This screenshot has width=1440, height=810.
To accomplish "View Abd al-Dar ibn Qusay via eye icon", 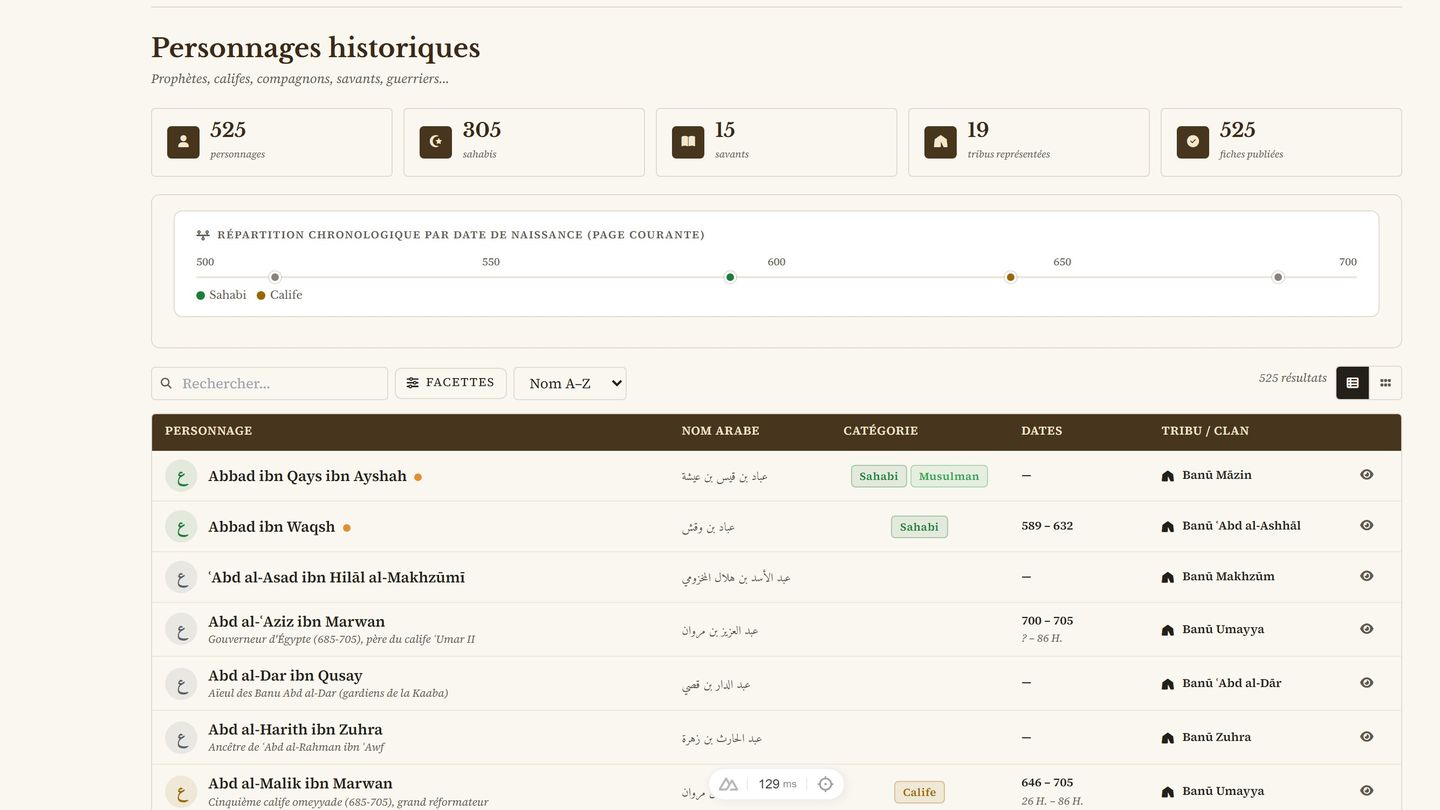I will [1367, 683].
